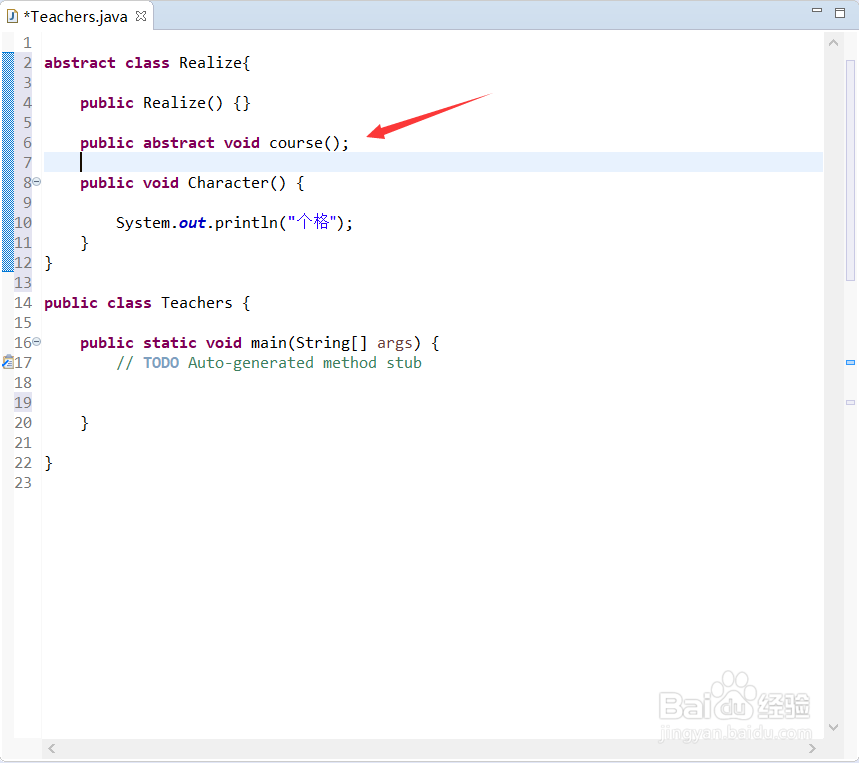
Task: Click line number 19 in the ruler
Action: [23, 403]
